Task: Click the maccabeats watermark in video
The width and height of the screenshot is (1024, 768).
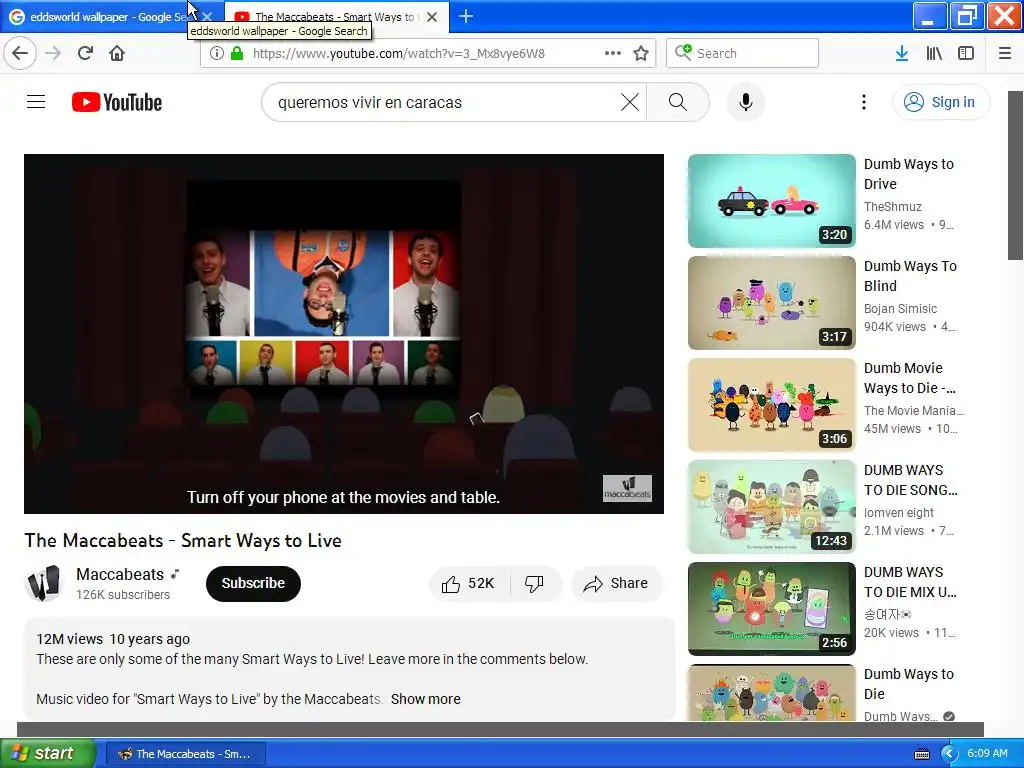Action: pos(627,488)
